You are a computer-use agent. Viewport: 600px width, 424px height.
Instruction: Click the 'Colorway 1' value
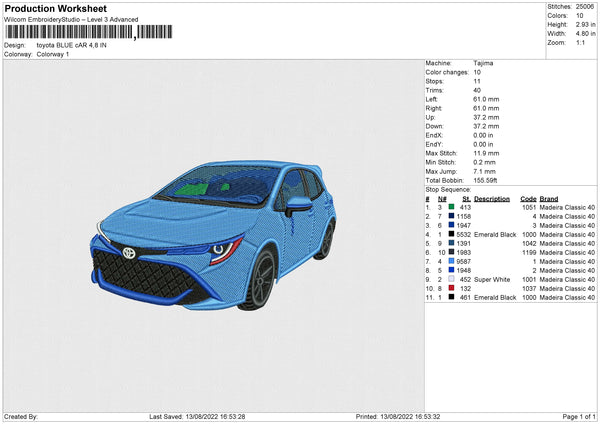(53, 54)
